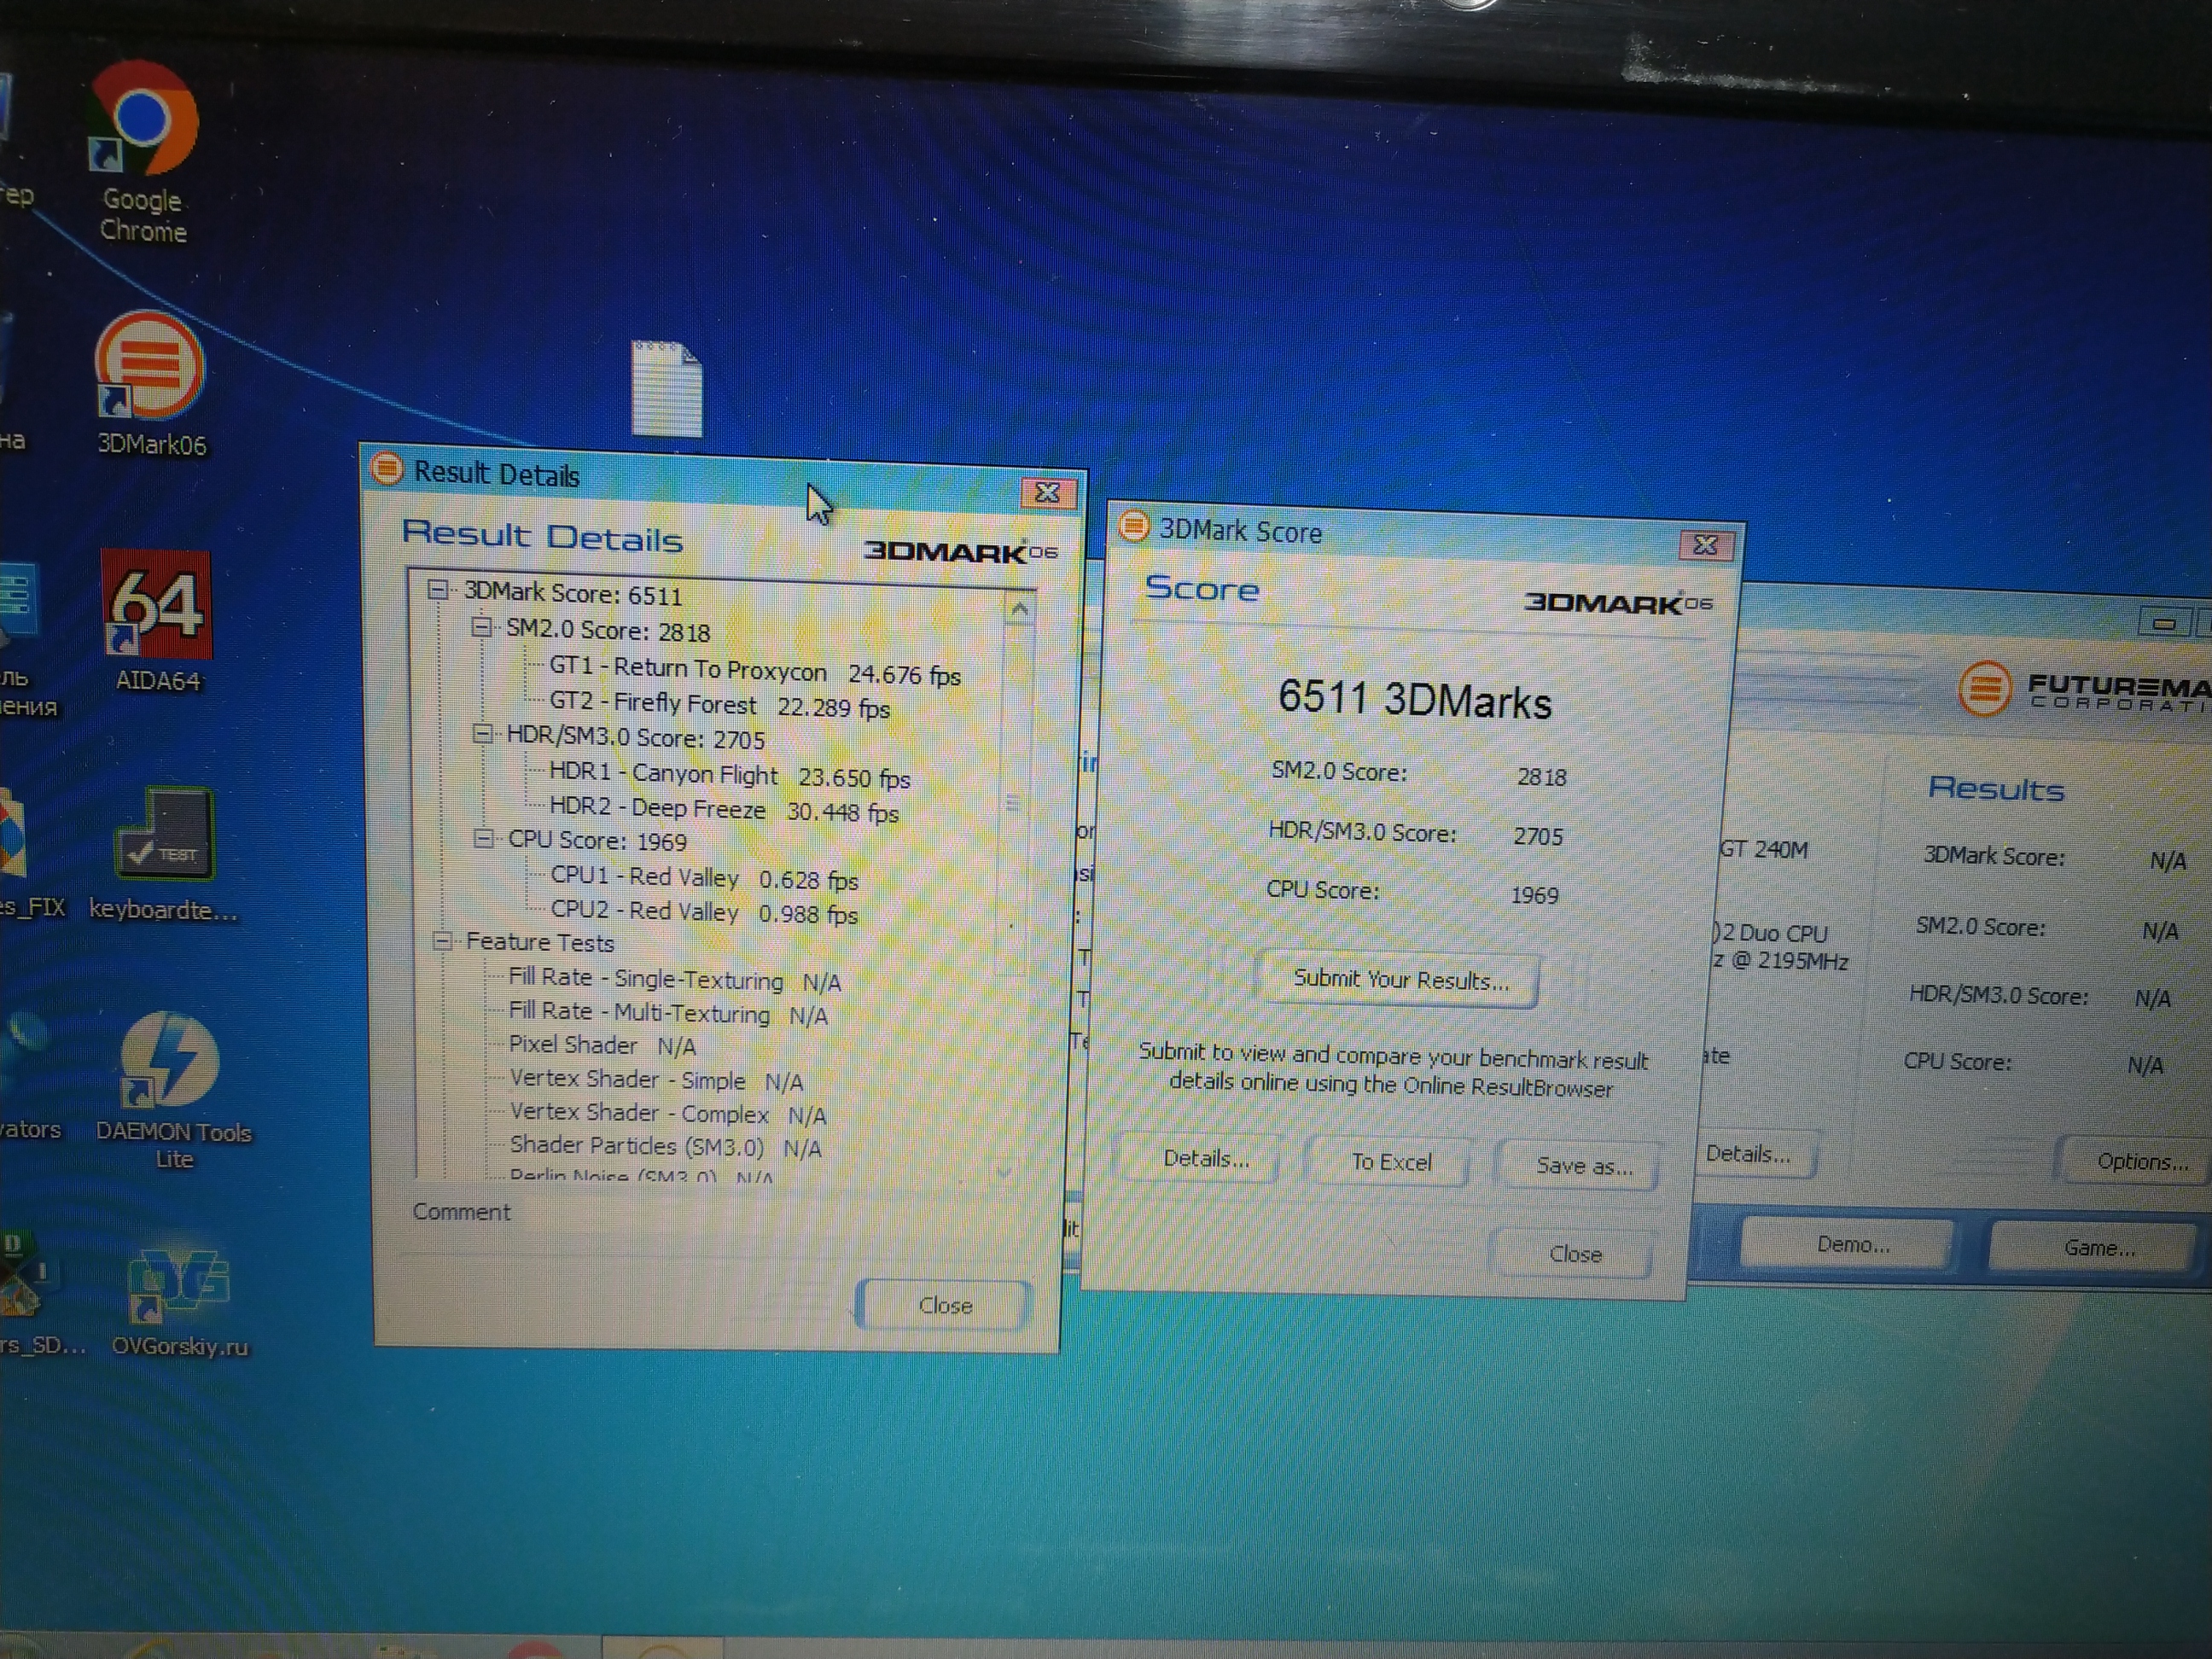Collapse the HDR/SM3.0 Score: 2705 node
Screen dimensions: 2212x1659
482,734
